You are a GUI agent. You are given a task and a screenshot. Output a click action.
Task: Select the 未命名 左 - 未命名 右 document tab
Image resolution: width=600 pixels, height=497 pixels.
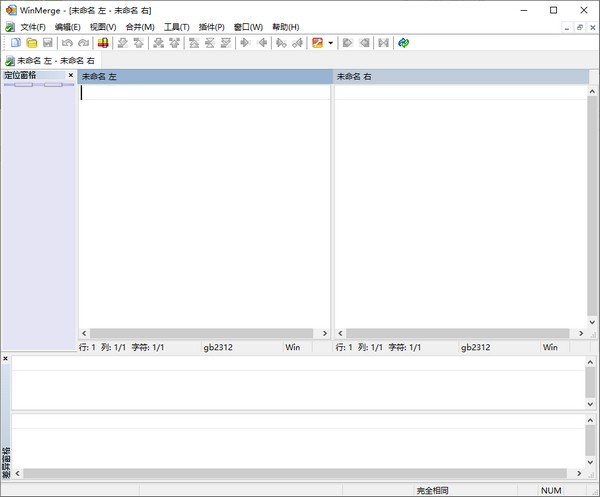57,60
